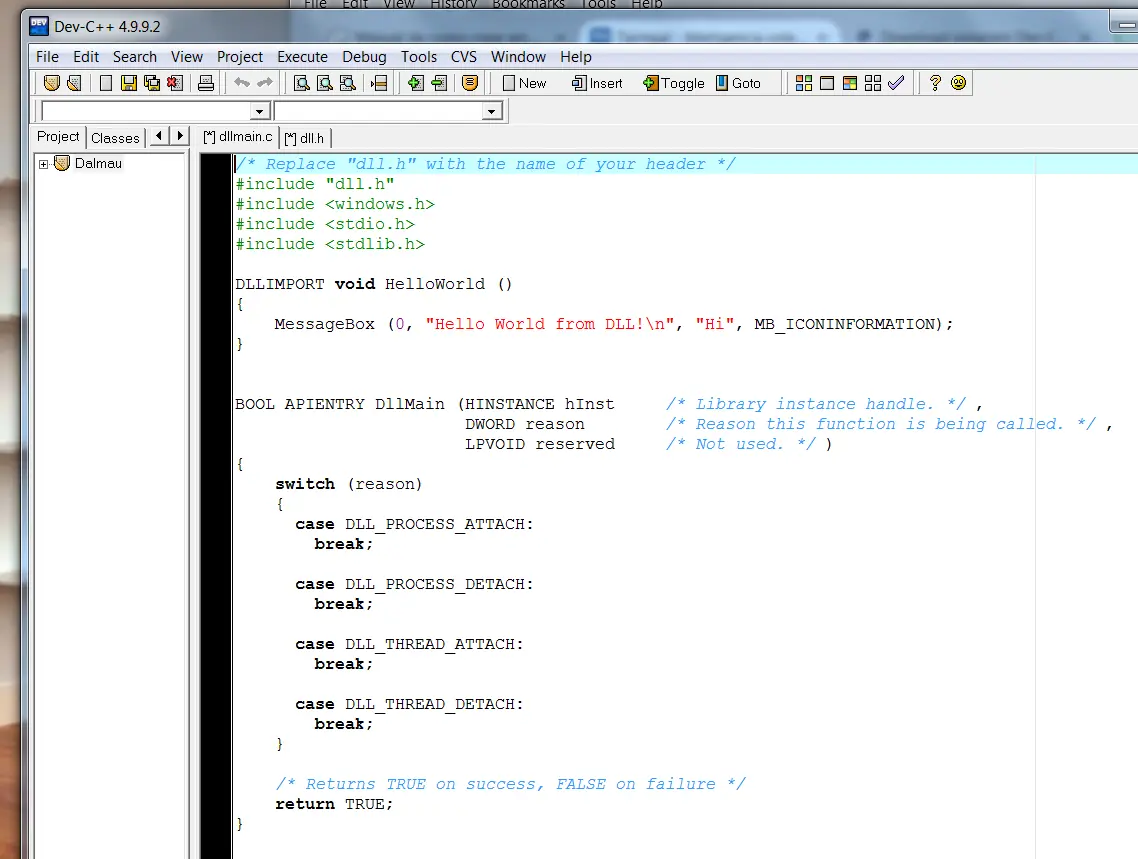Viewport: 1138px width, 859px height.
Task: Click the 'case DLL_THREAD_DETACH:' line
Action: coord(409,704)
